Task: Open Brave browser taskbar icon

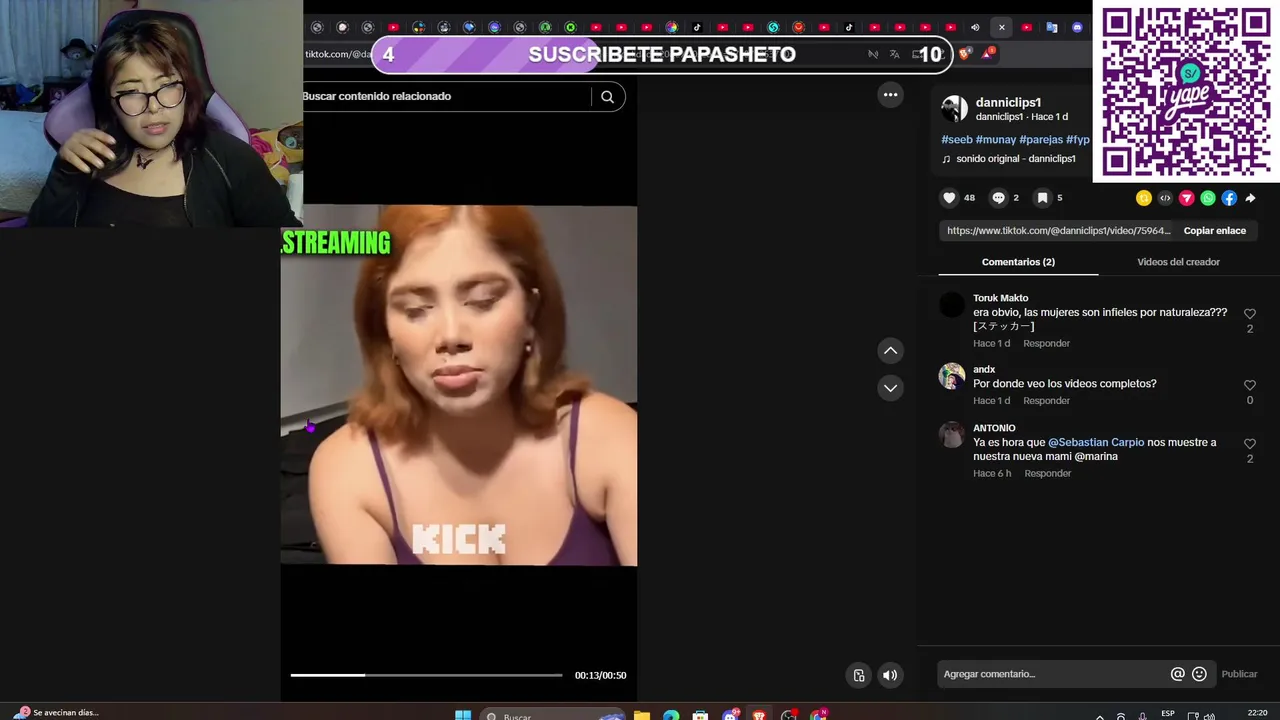Action: pos(760,714)
